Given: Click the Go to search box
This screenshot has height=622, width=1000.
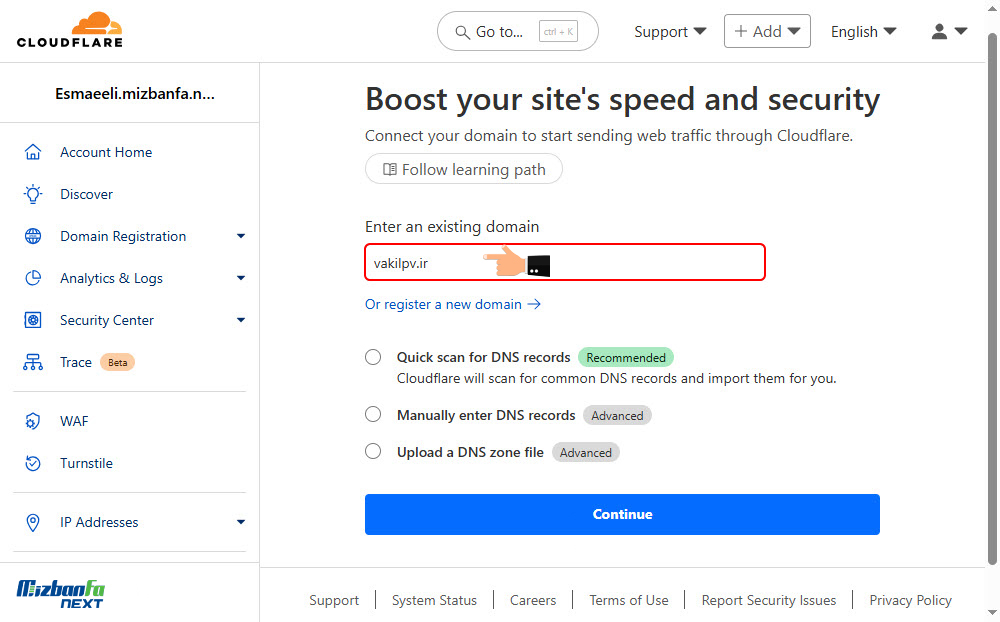Looking at the screenshot, I should click(517, 31).
